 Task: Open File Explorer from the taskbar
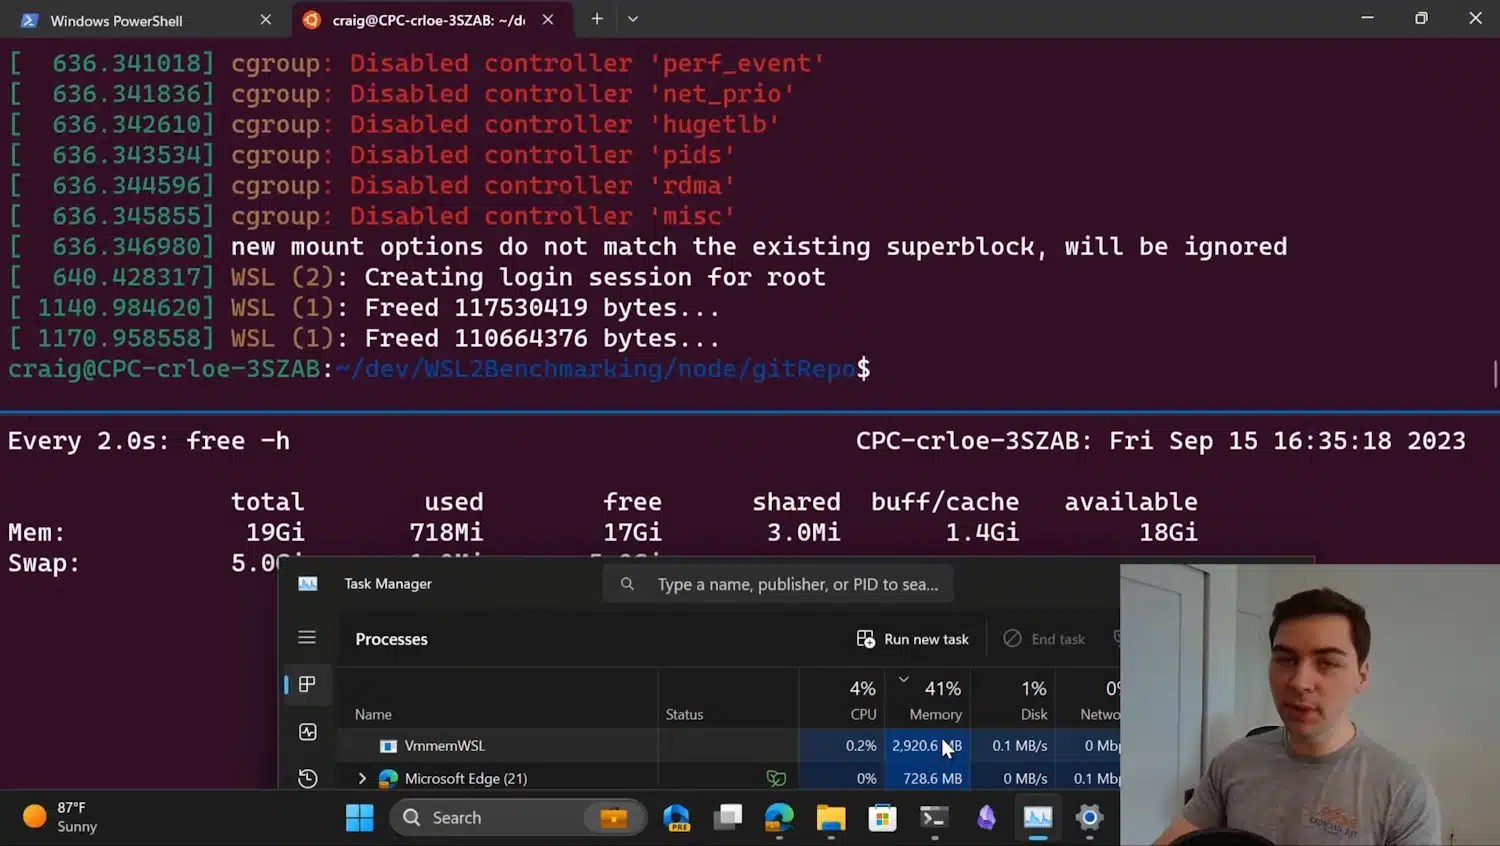point(830,817)
